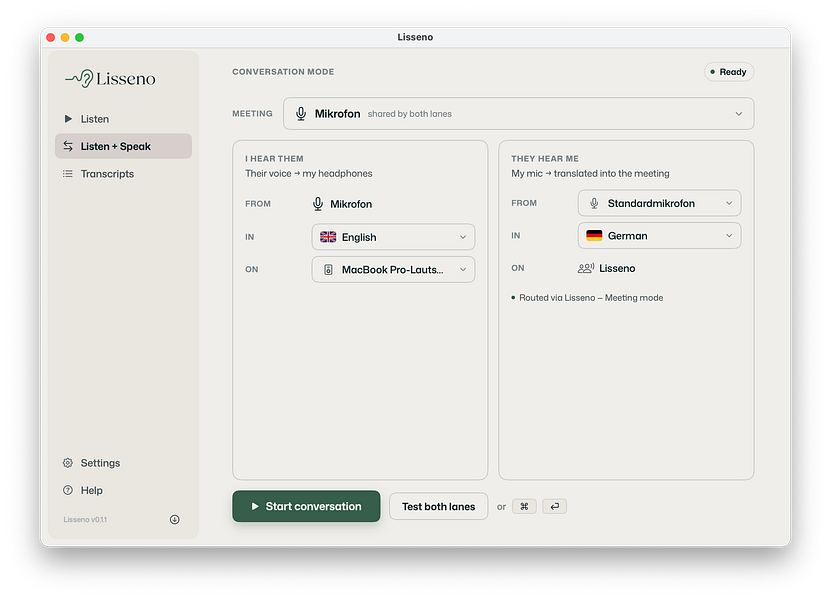
Task: Click the UK flag in language selector
Action: coord(328,237)
